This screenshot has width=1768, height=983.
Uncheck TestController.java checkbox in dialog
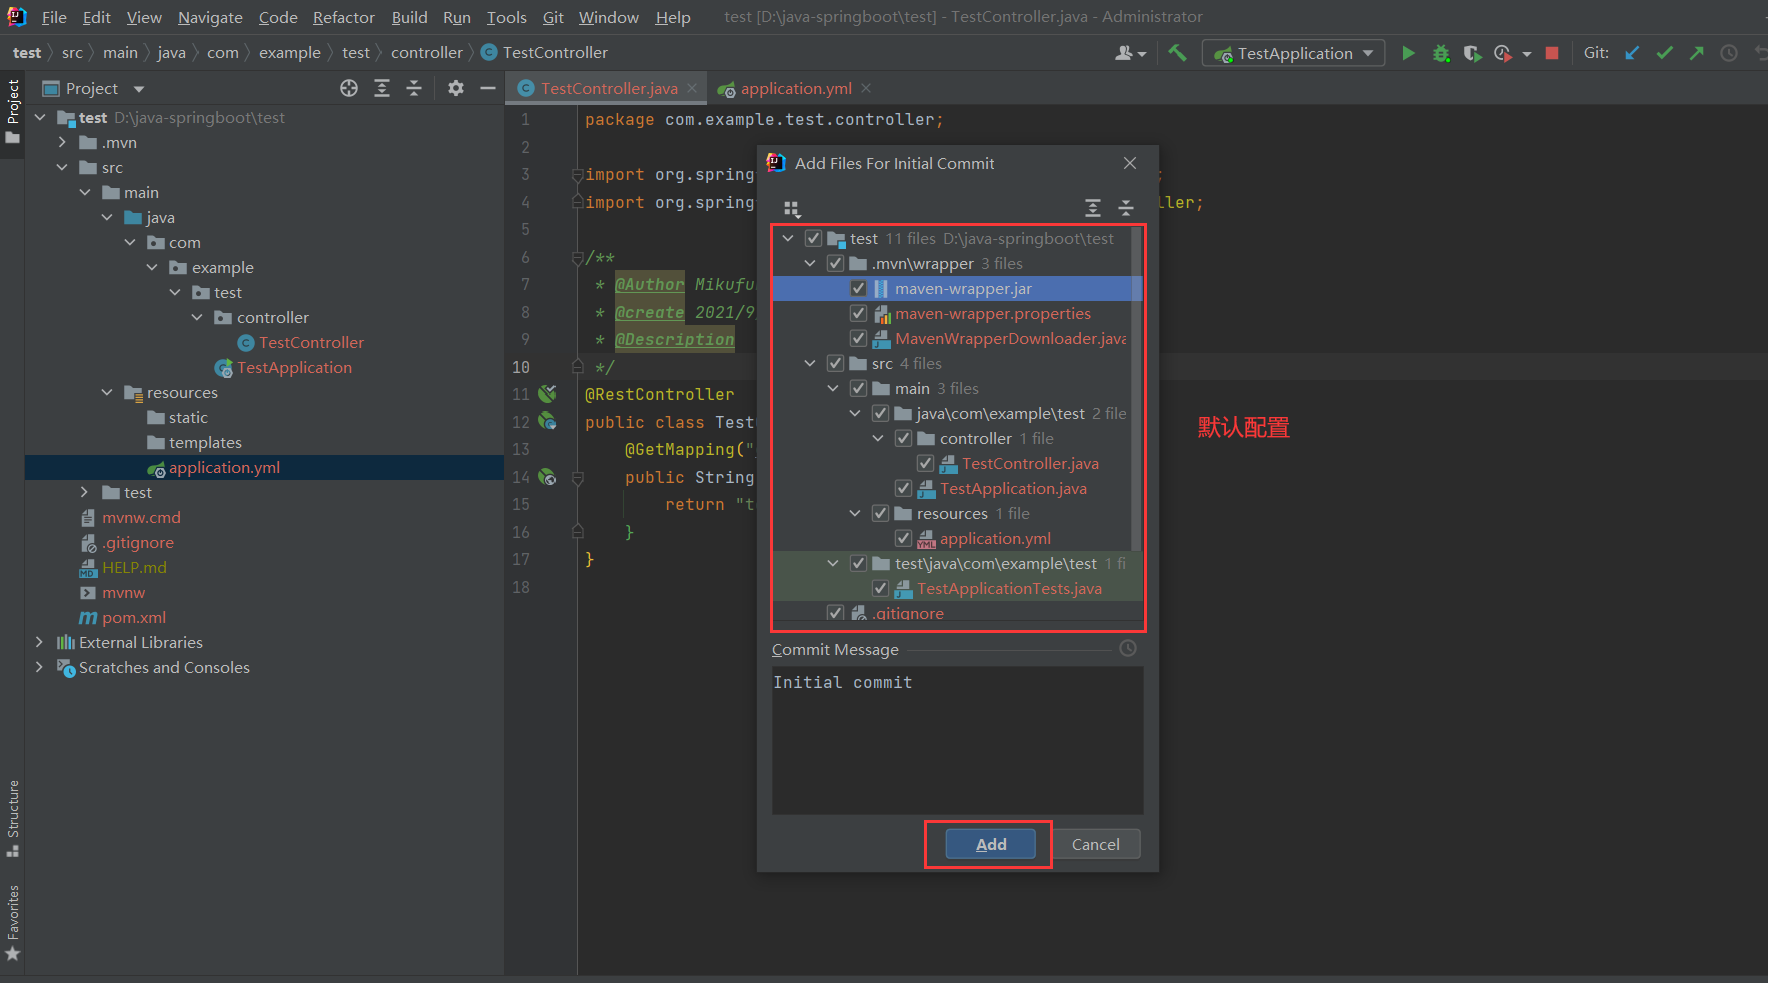[x=925, y=463]
